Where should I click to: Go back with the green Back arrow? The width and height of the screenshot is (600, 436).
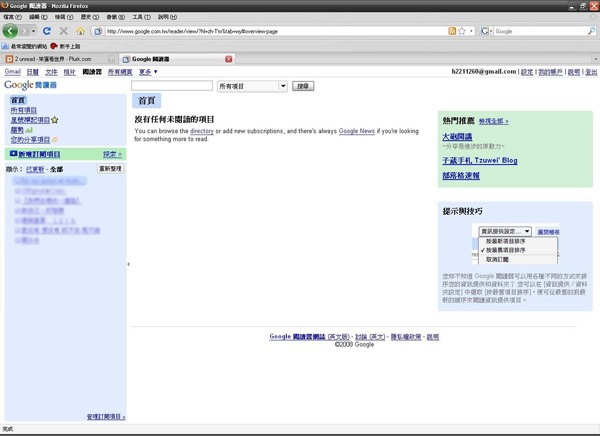[10, 31]
